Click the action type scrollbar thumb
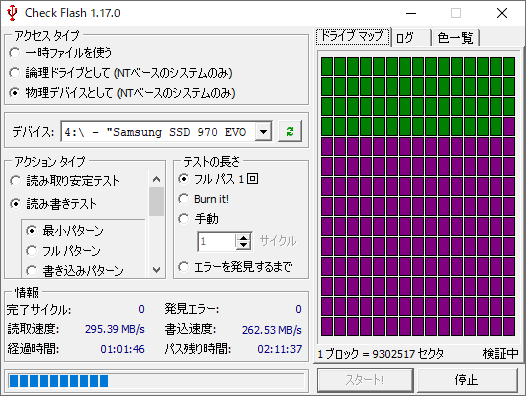The width and height of the screenshot is (526, 396). click(156, 202)
